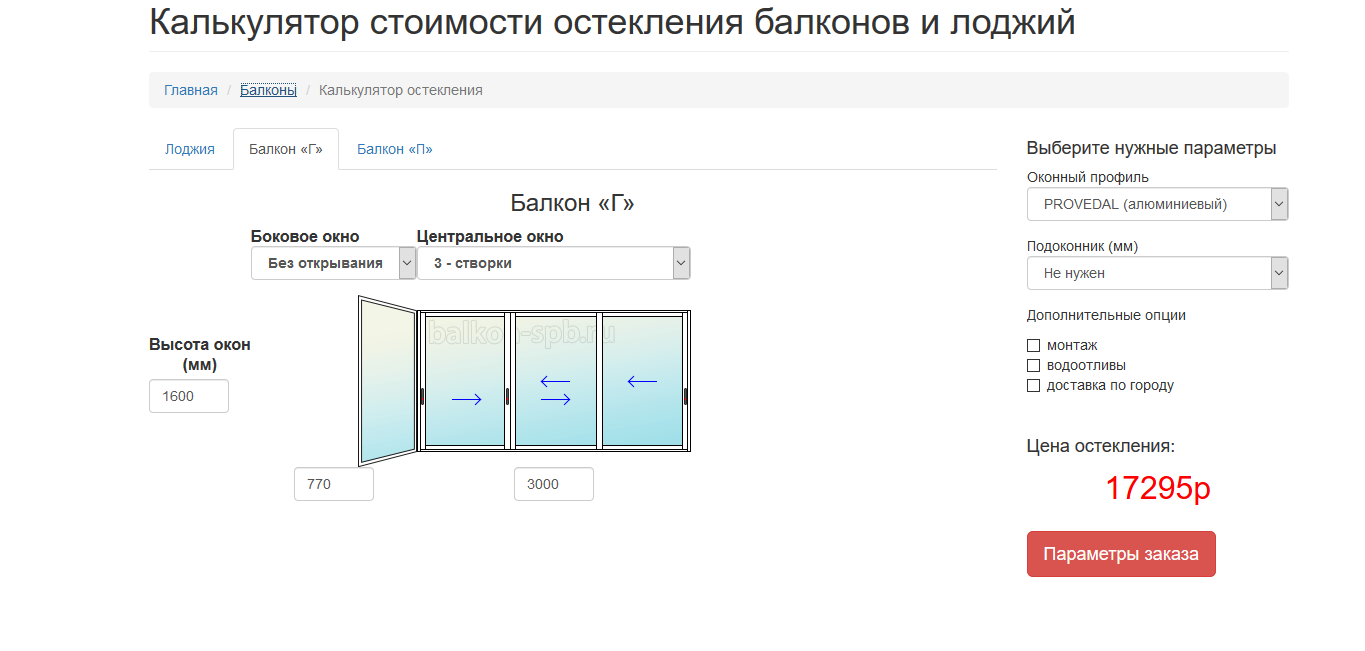Enable the монтаж checkbox
This screenshot has width=1365, height=651.
click(1032, 344)
